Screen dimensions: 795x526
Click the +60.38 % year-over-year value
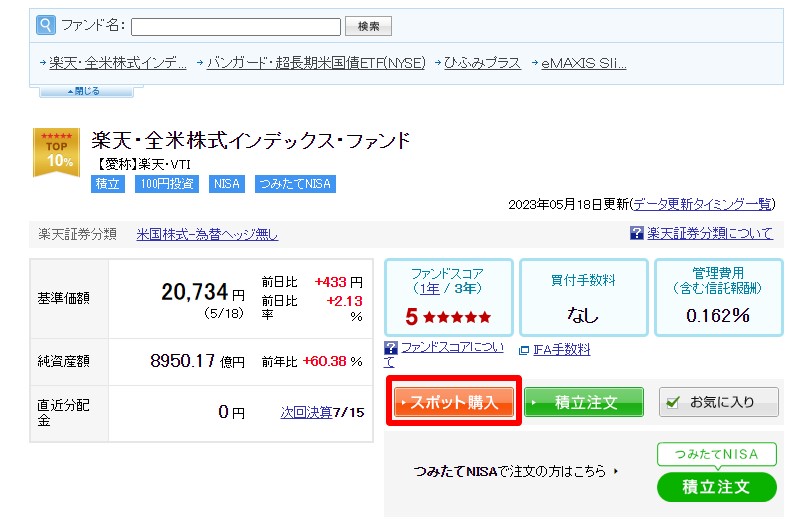(333, 361)
